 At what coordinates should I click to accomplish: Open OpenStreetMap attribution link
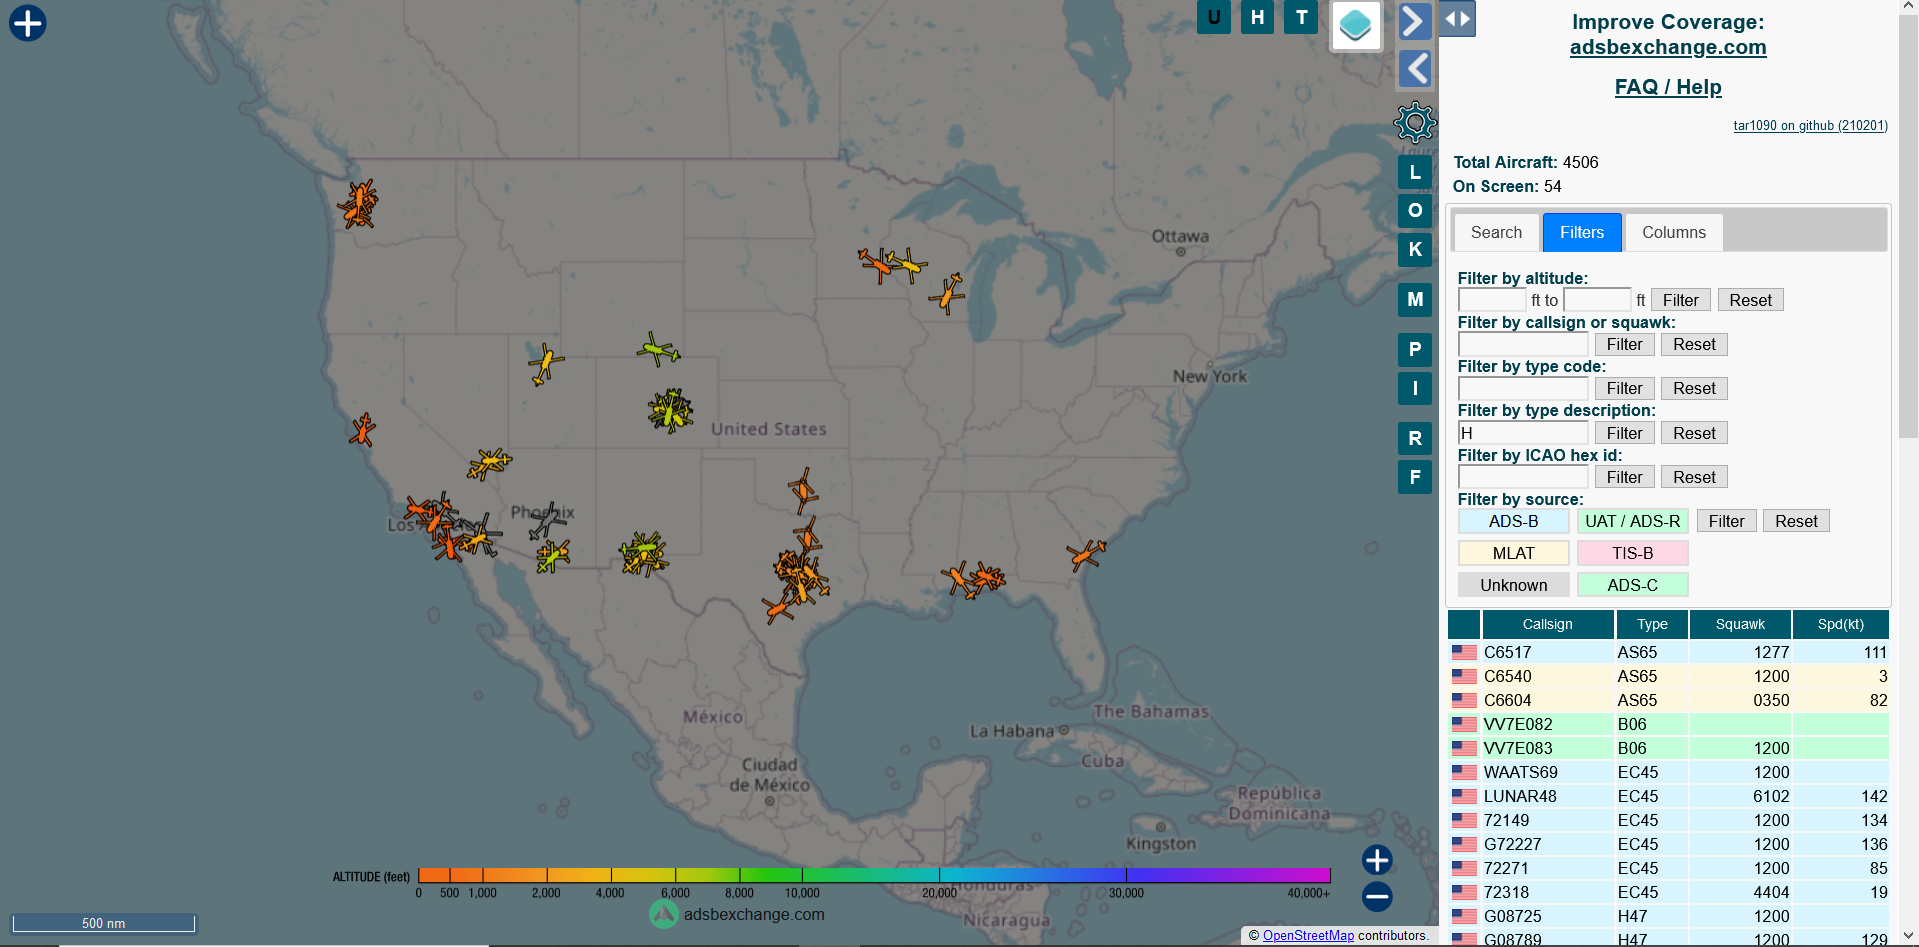coord(1308,936)
